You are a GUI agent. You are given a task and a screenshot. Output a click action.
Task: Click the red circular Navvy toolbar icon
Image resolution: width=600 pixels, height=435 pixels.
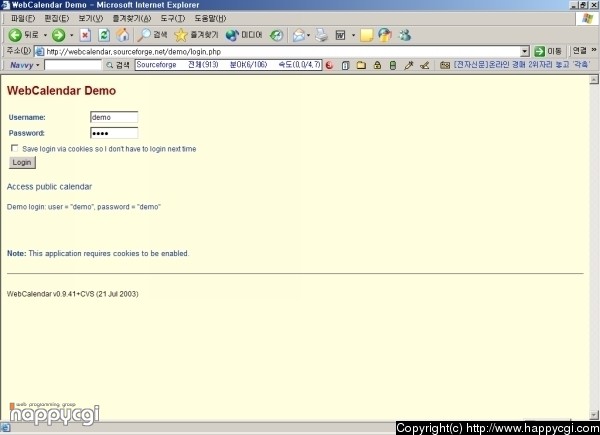(x=329, y=65)
